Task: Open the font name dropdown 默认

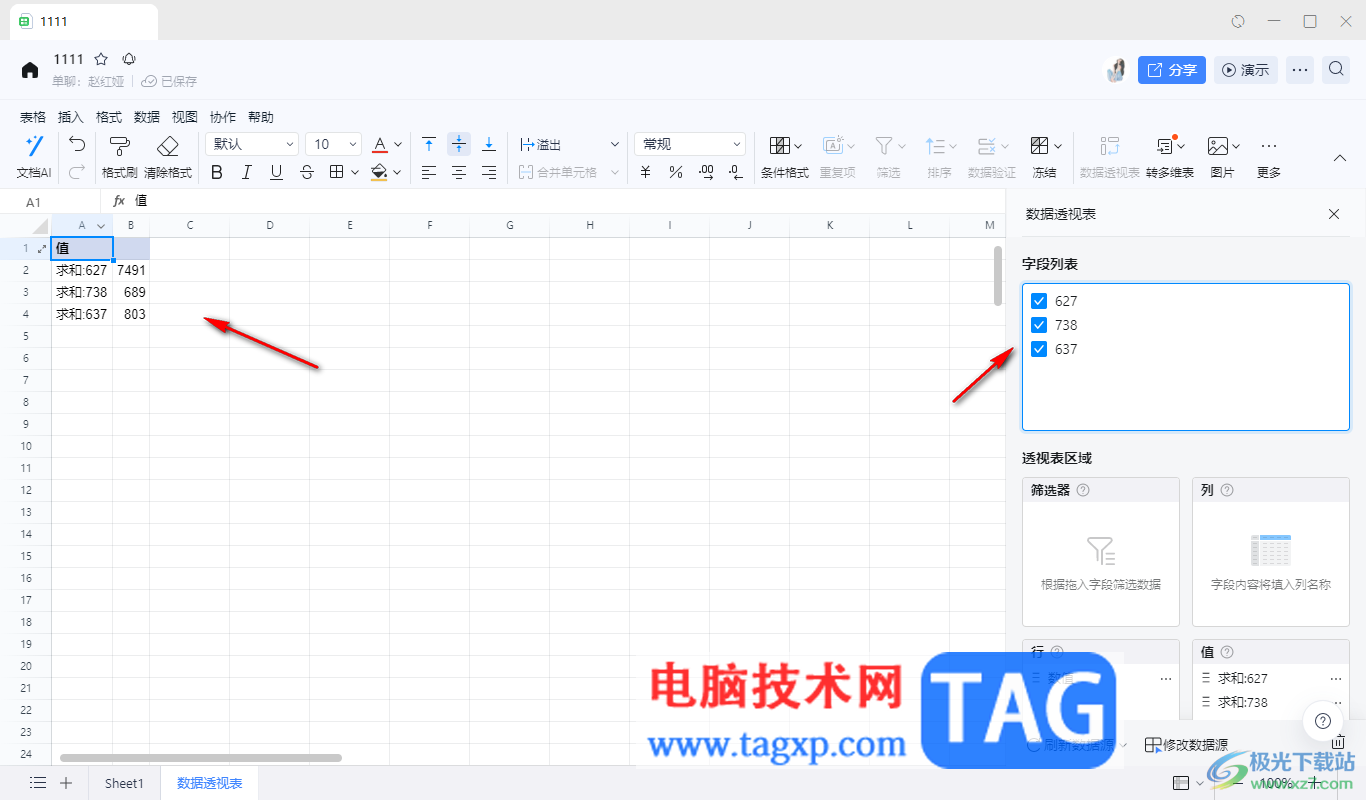Action: 252,145
